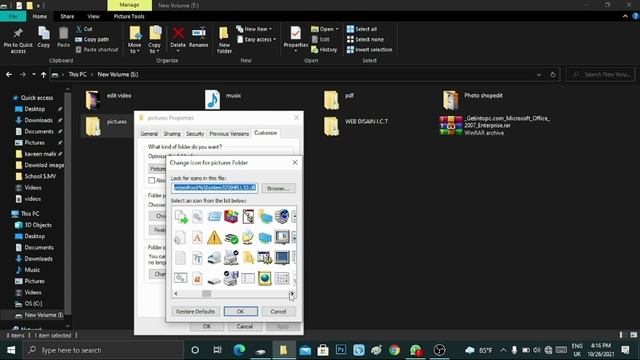Viewport: 640px width, 360px height.
Task: Expand the address bar history dropdown
Action: (x=539, y=75)
